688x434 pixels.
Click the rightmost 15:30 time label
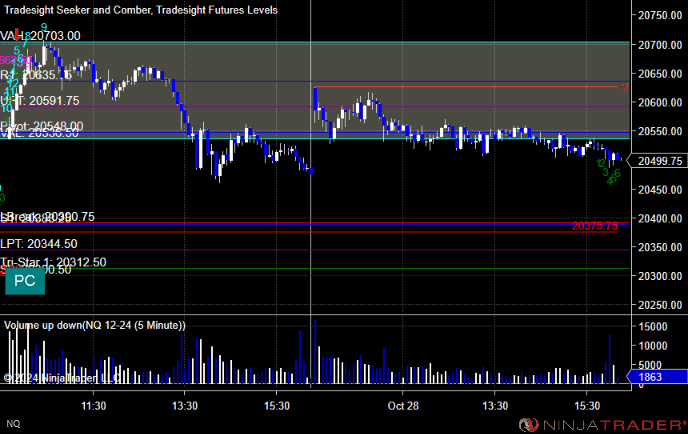[587, 406]
